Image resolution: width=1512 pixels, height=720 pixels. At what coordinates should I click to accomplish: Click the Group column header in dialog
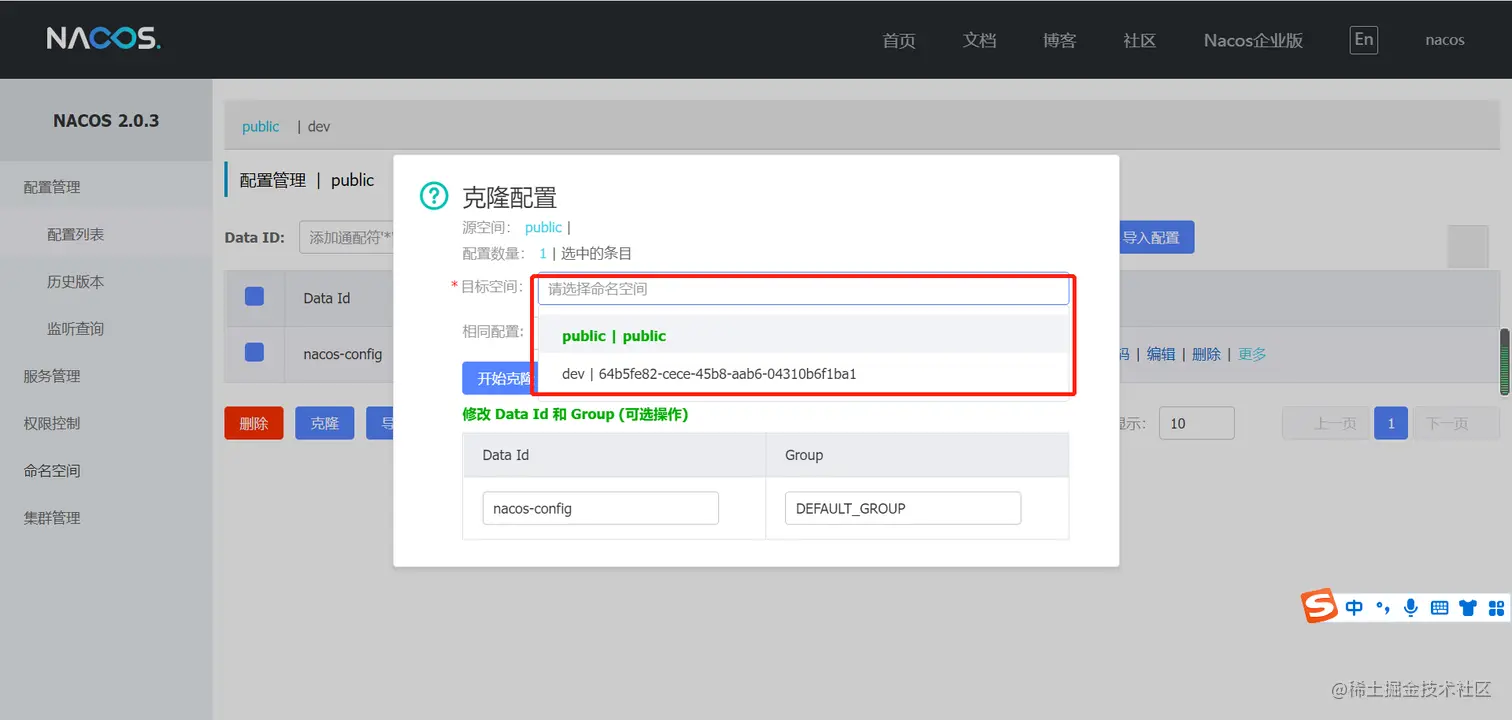click(x=804, y=455)
